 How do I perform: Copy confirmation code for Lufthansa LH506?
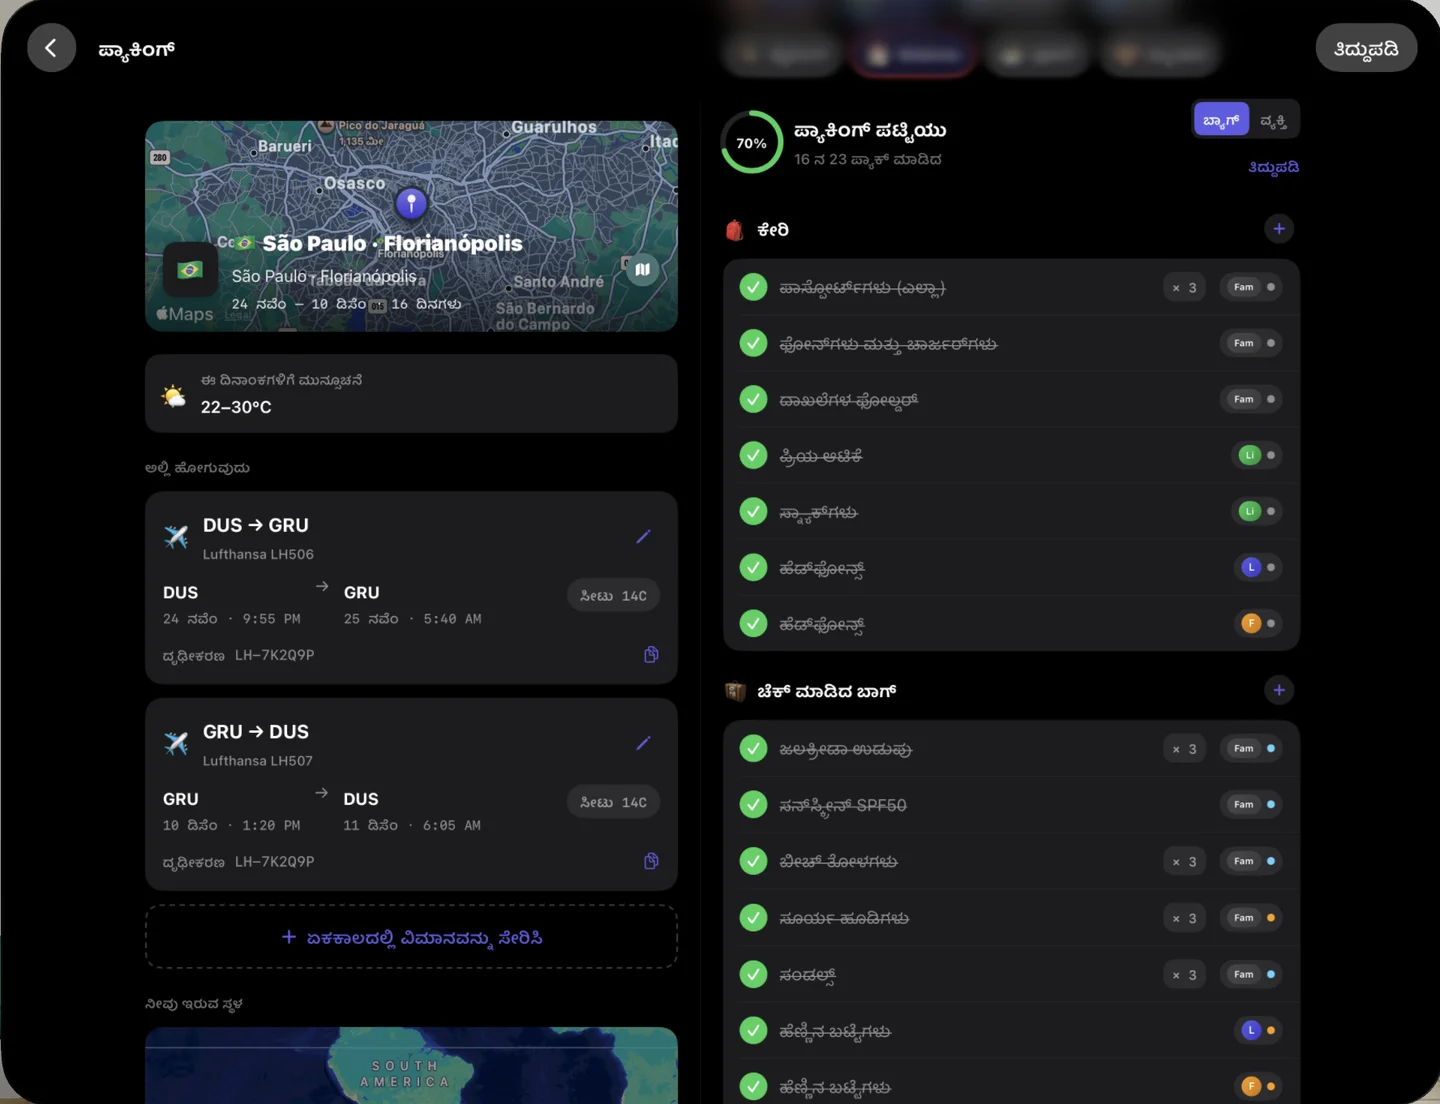click(651, 655)
